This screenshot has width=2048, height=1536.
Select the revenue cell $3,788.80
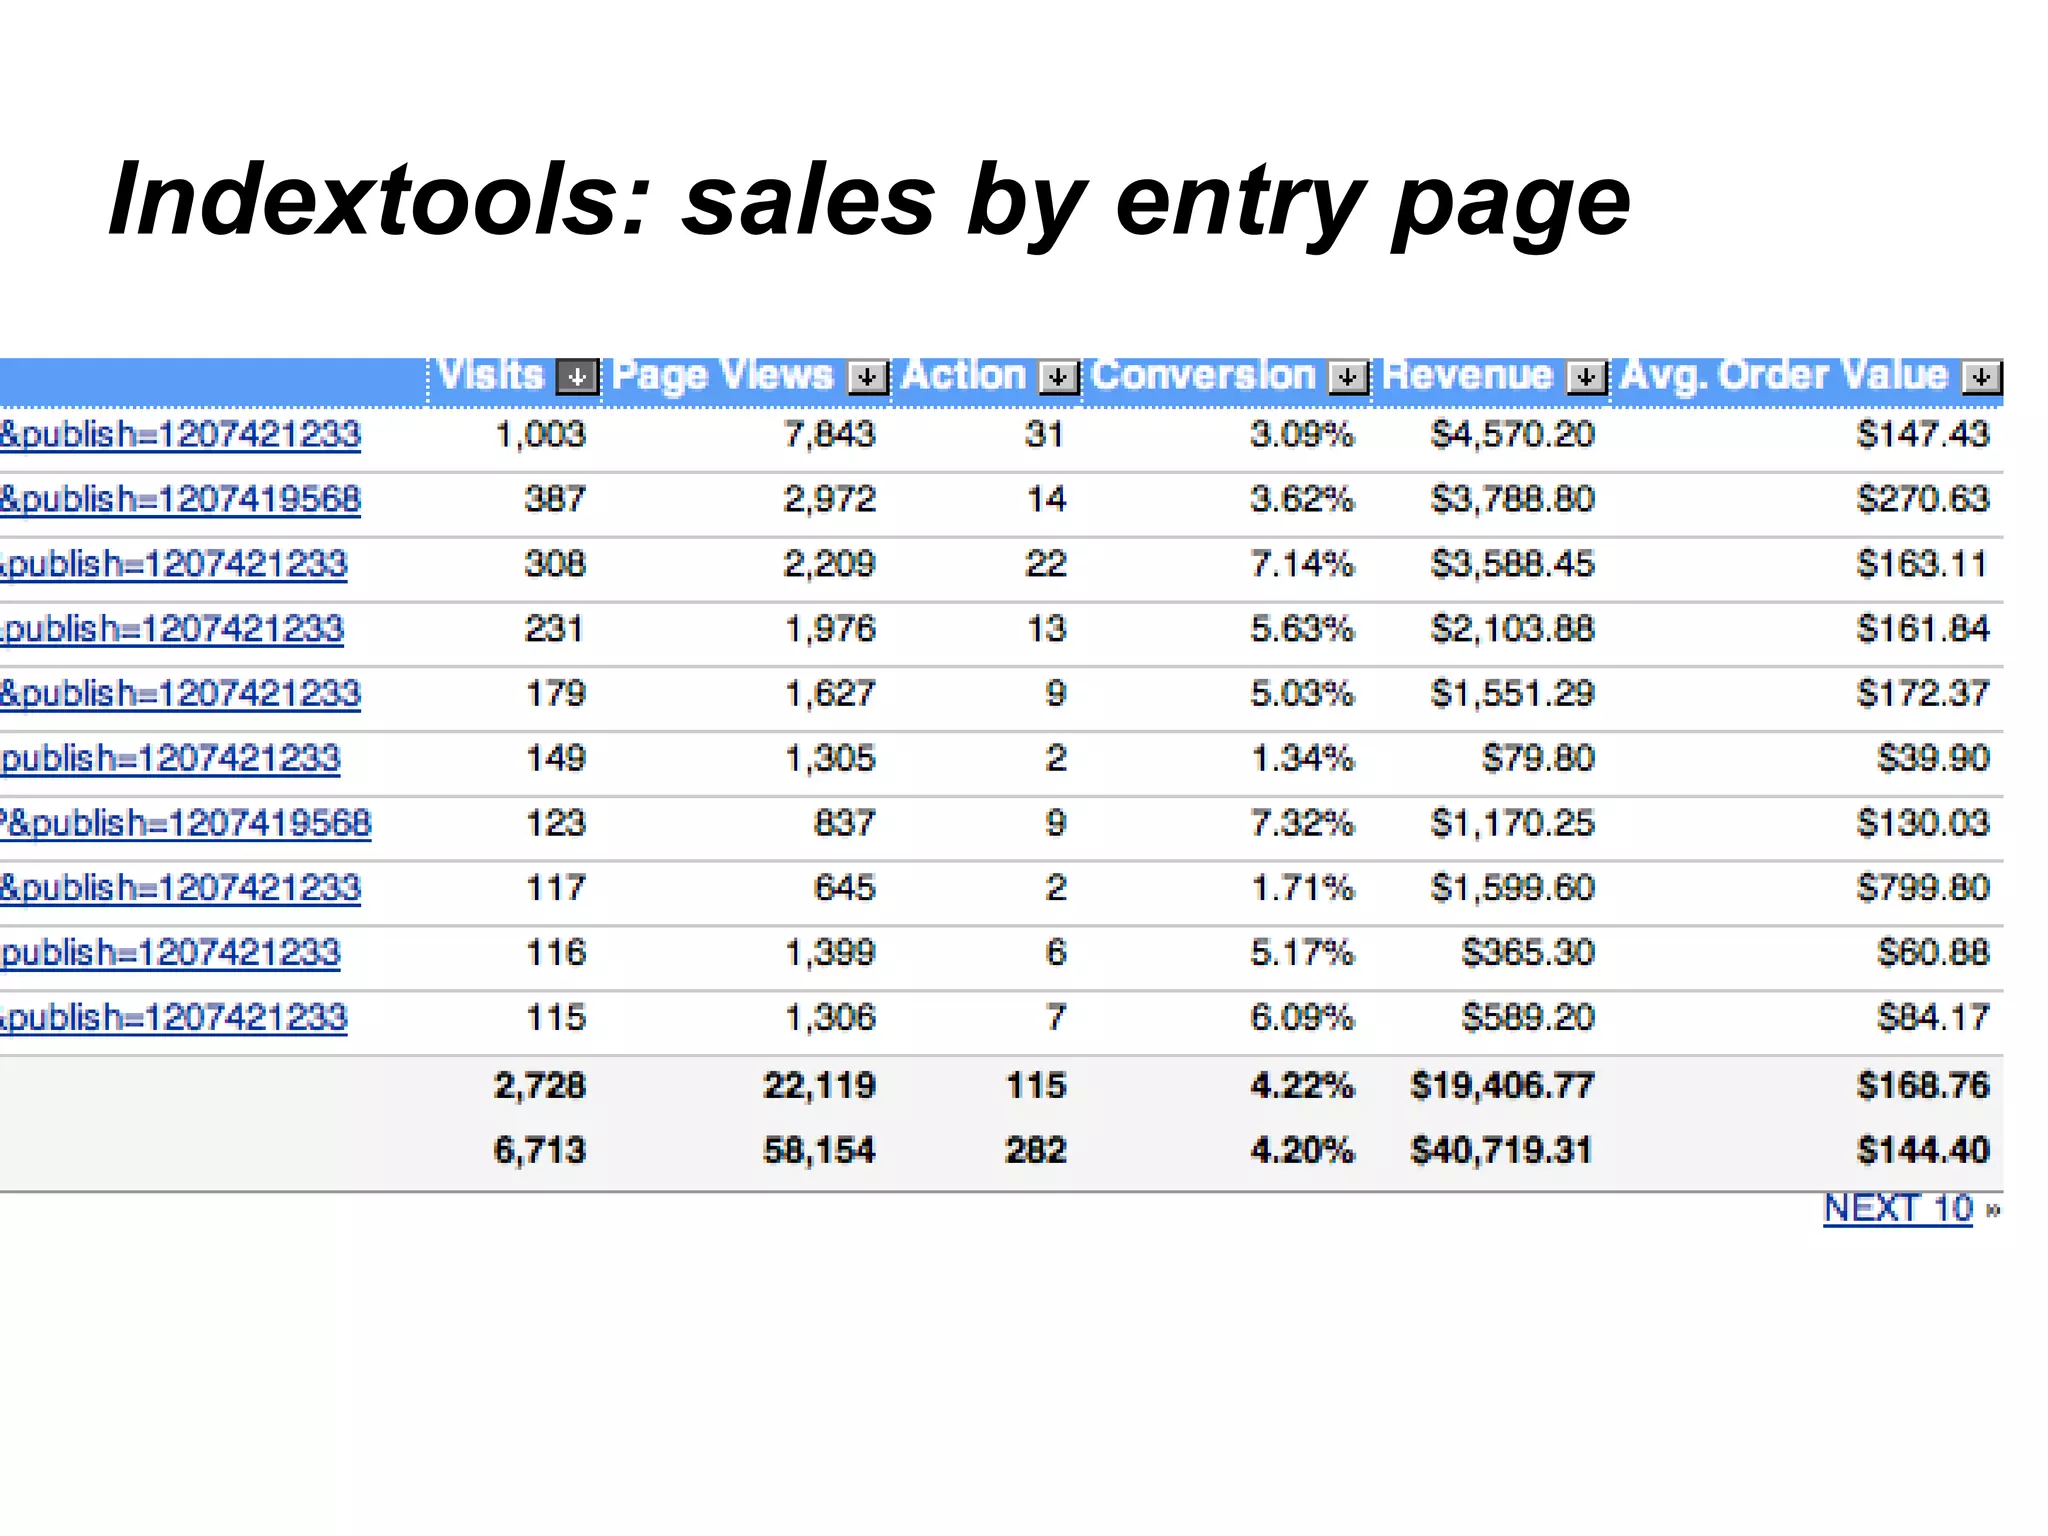1512,500
